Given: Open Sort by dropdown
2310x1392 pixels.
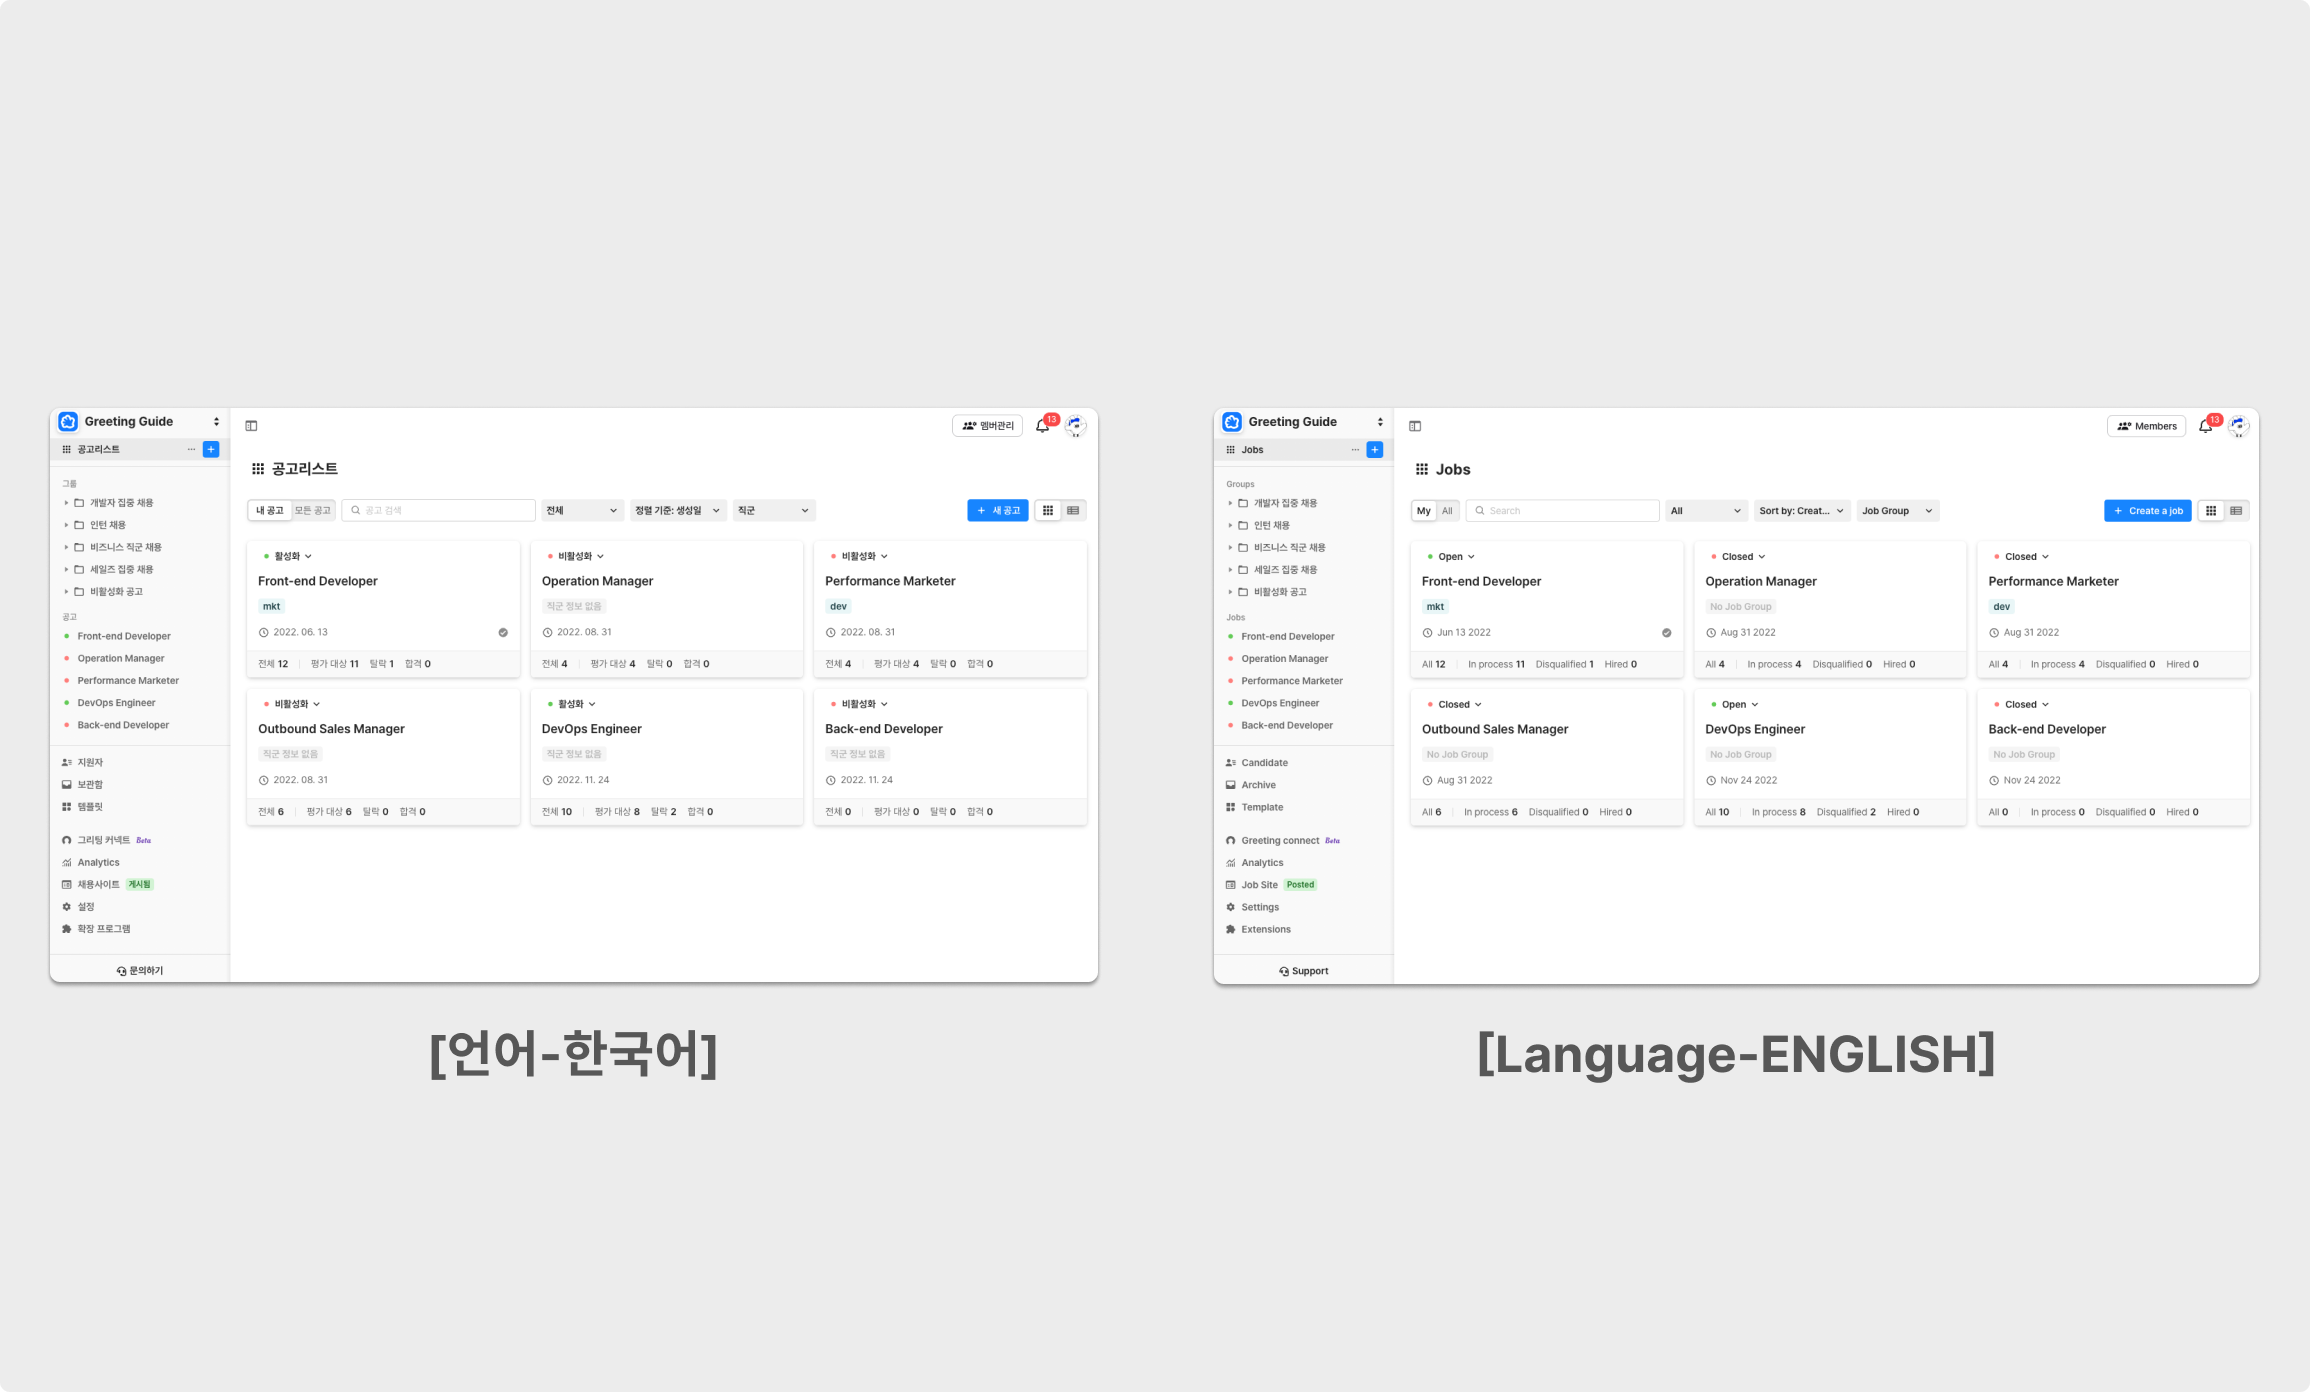Looking at the screenshot, I should [1801, 511].
